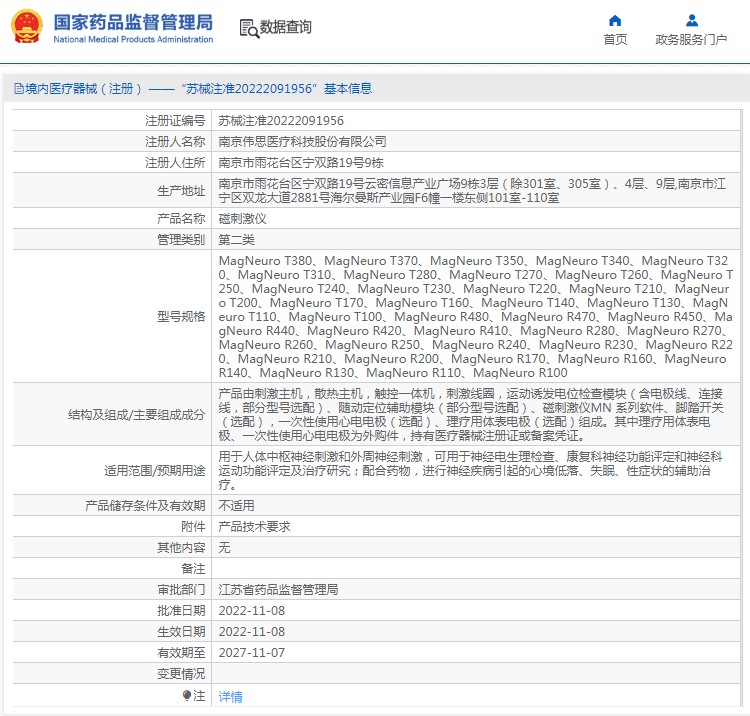Click 南京伟思医疗科技股份有限公司 registrant name
750x716 pixels.
coord(302,142)
